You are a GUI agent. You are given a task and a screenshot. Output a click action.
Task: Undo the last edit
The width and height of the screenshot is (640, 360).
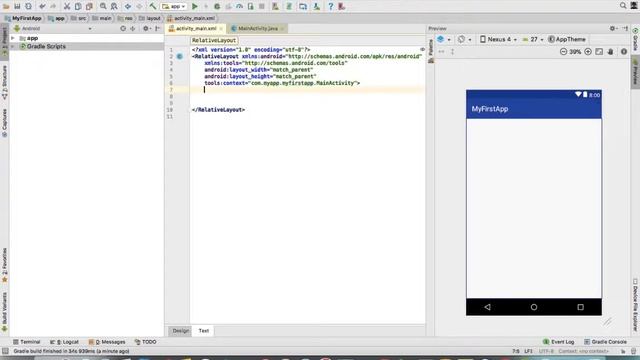click(x=42, y=6)
